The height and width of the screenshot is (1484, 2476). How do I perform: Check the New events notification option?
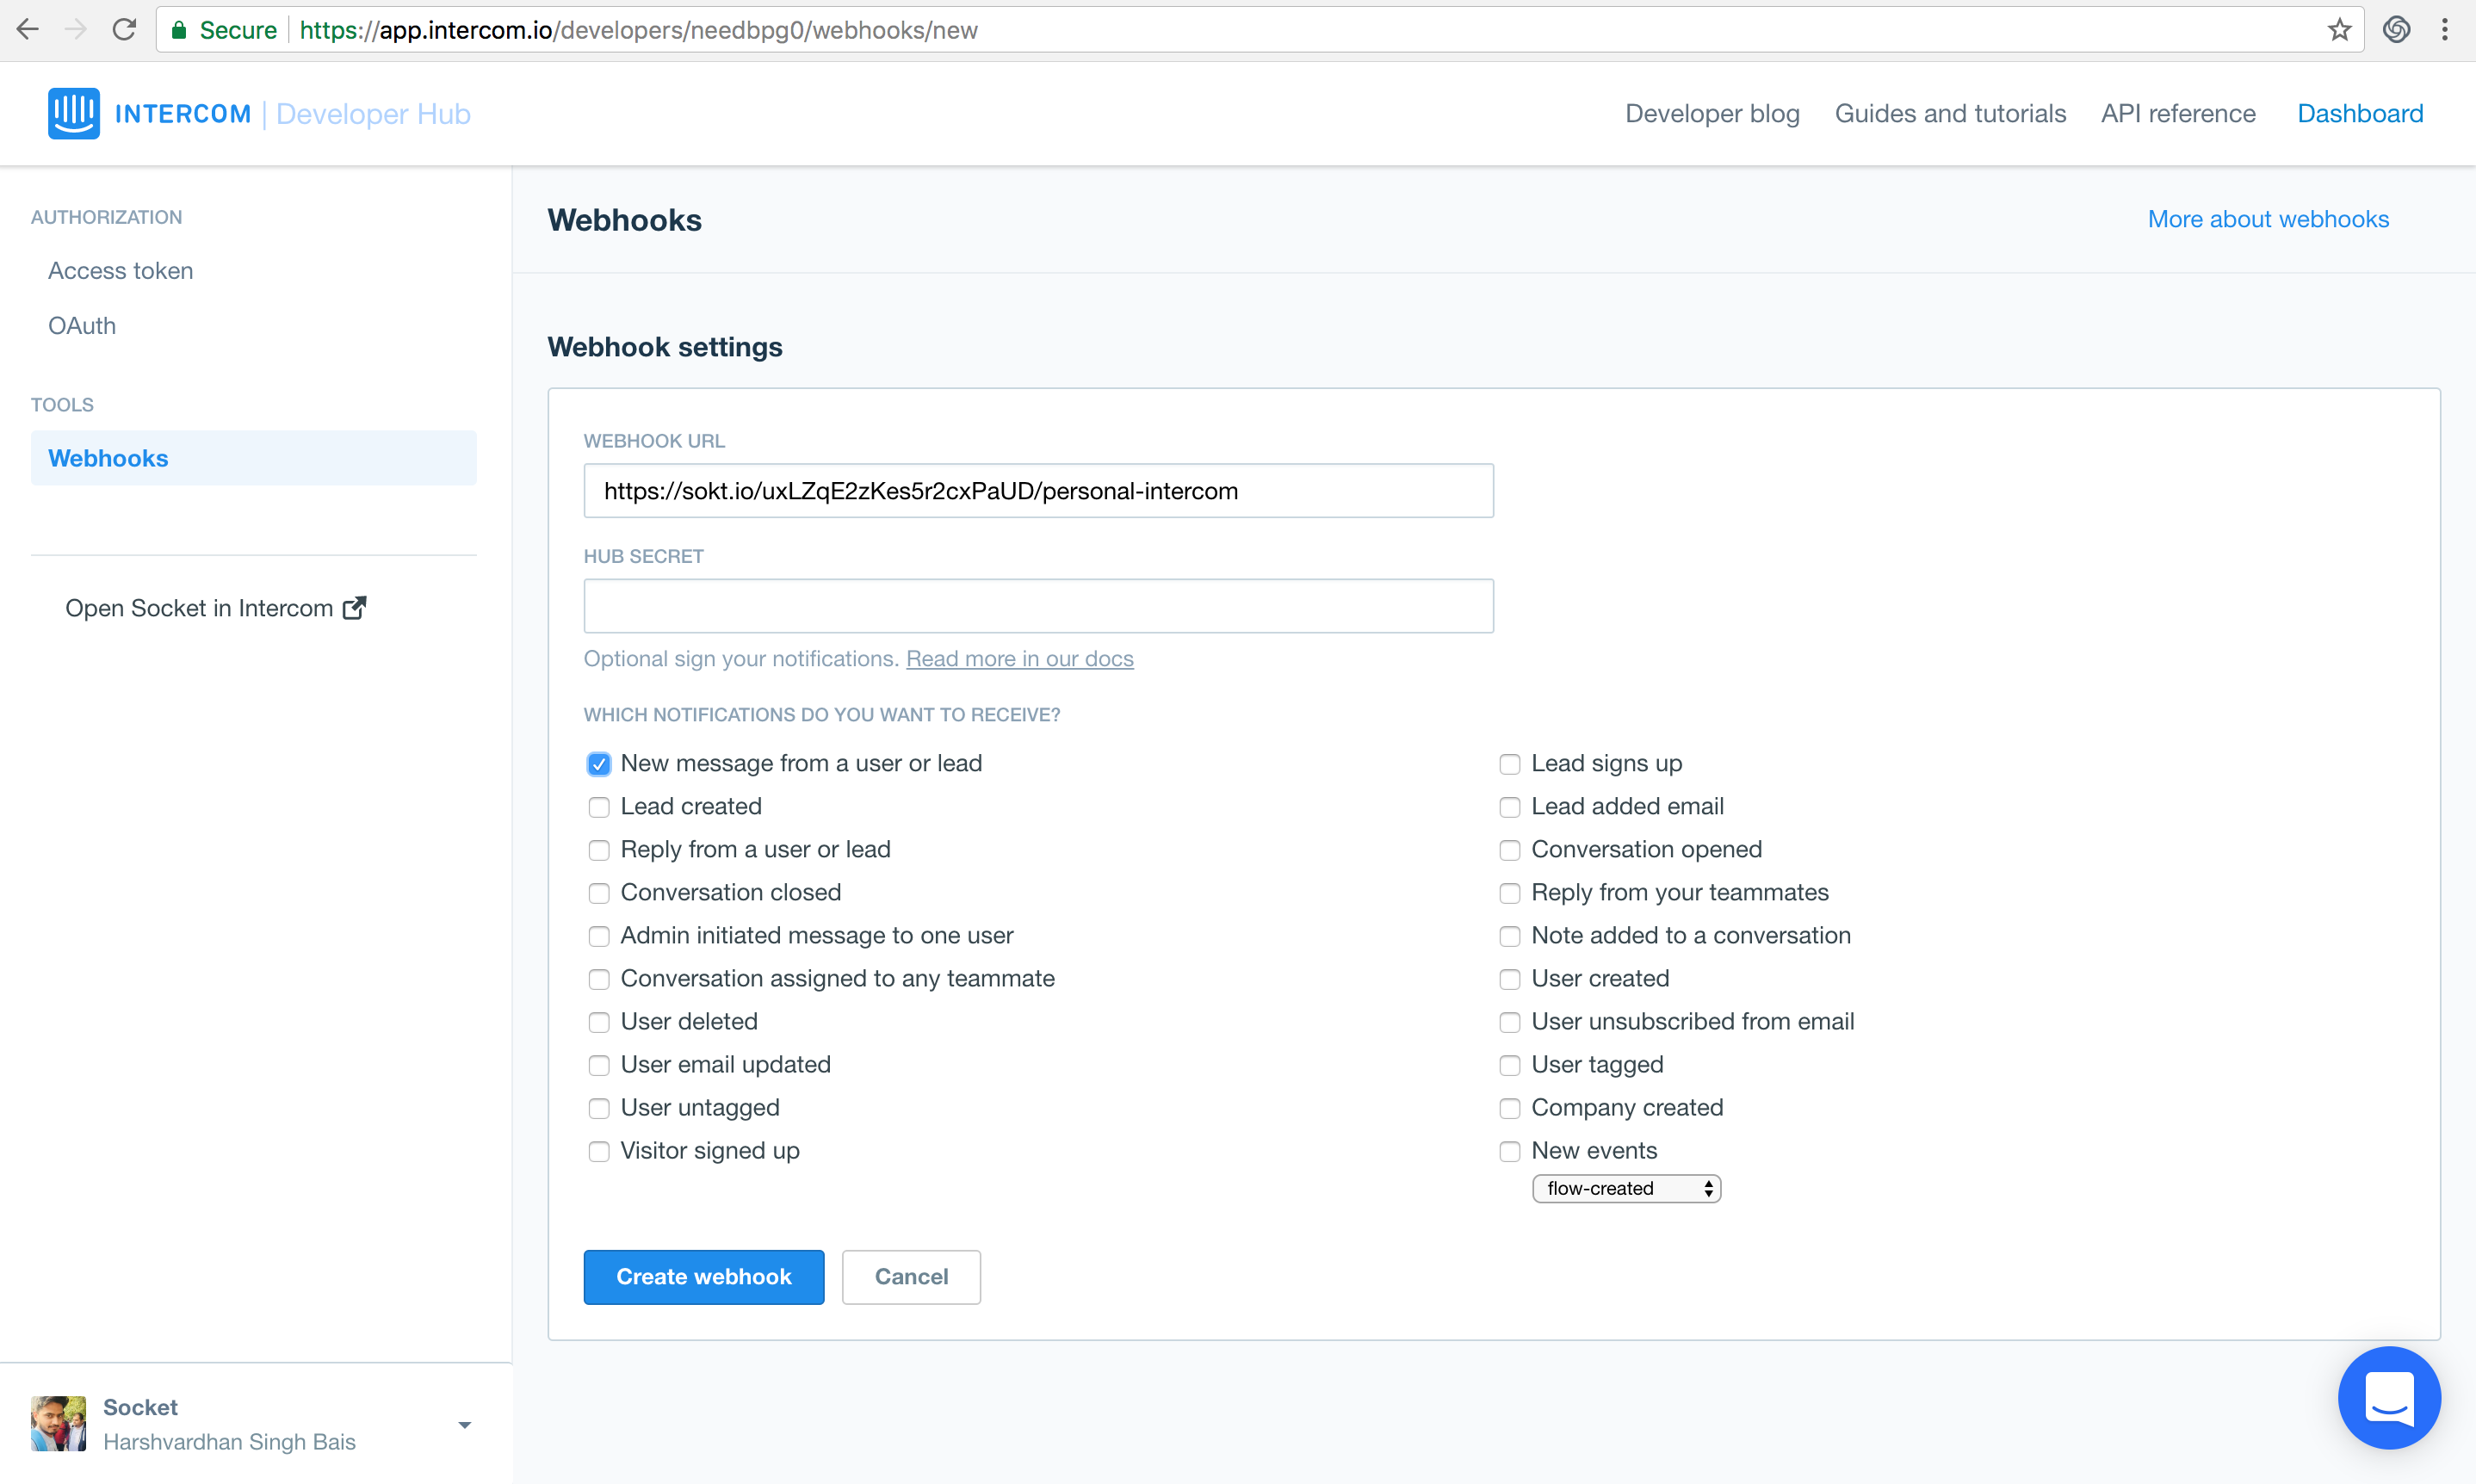pos(1510,1151)
